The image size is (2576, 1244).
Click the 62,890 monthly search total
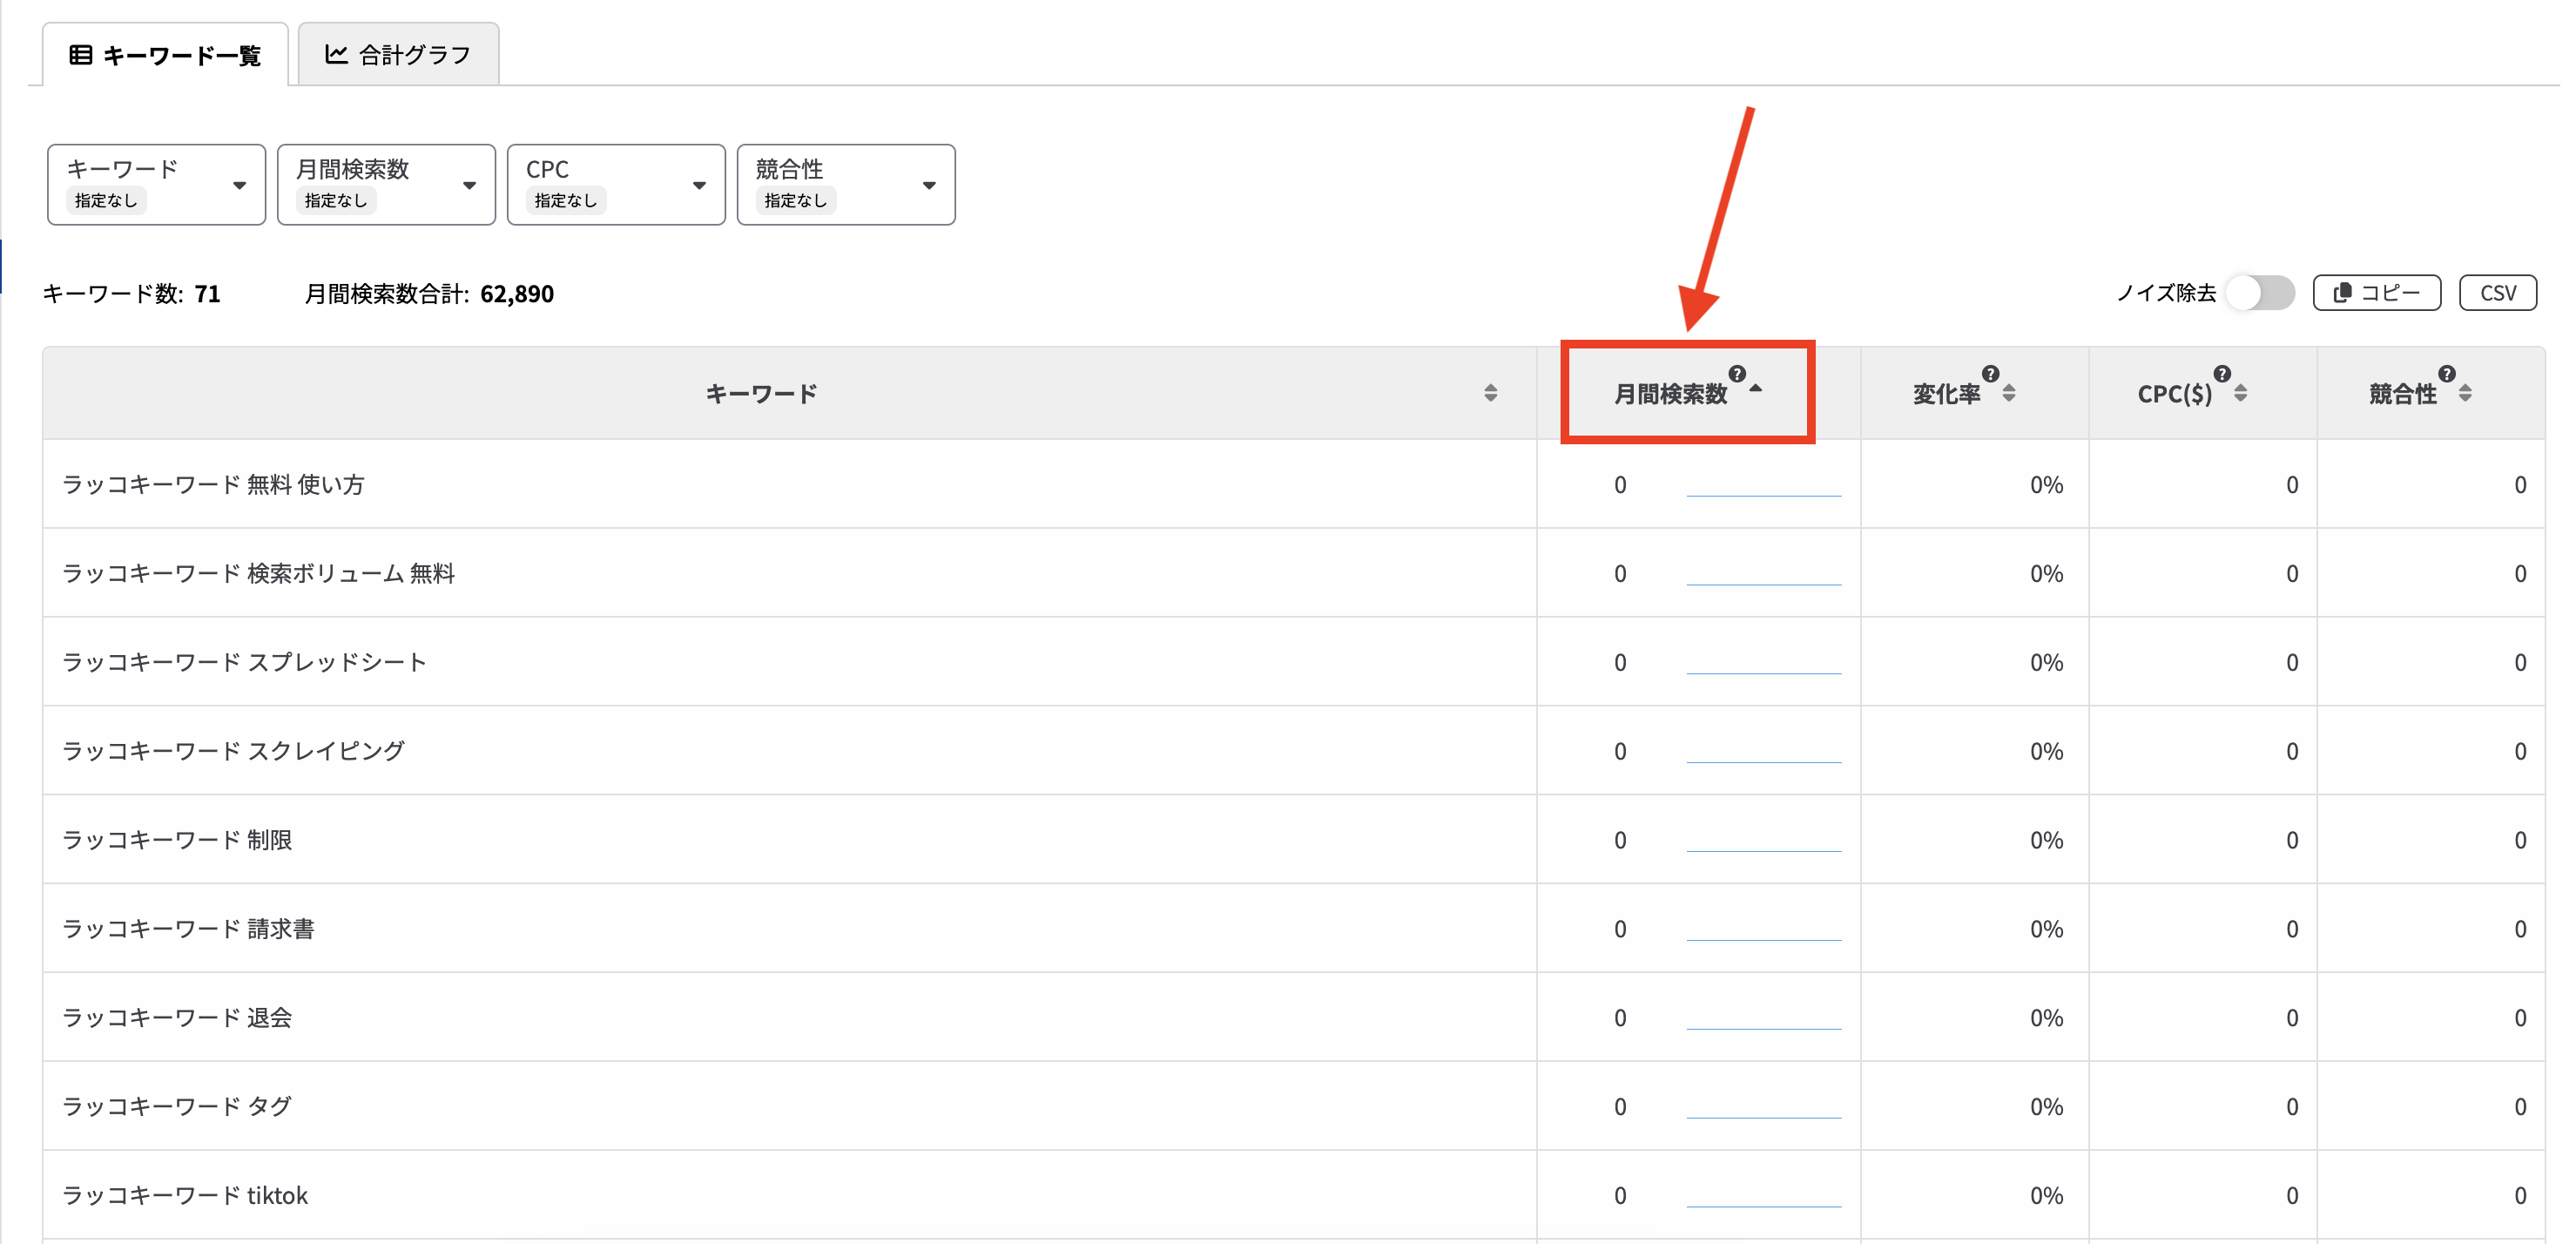coord(517,294)
